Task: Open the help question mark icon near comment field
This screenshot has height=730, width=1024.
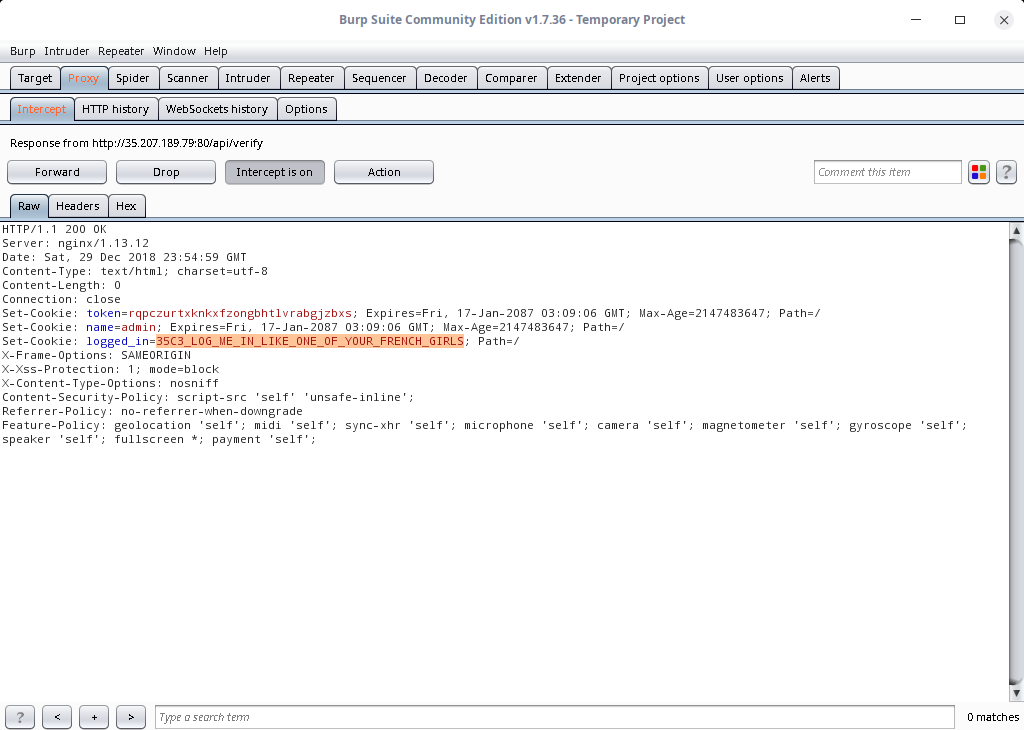Action: pos(1006,172)
